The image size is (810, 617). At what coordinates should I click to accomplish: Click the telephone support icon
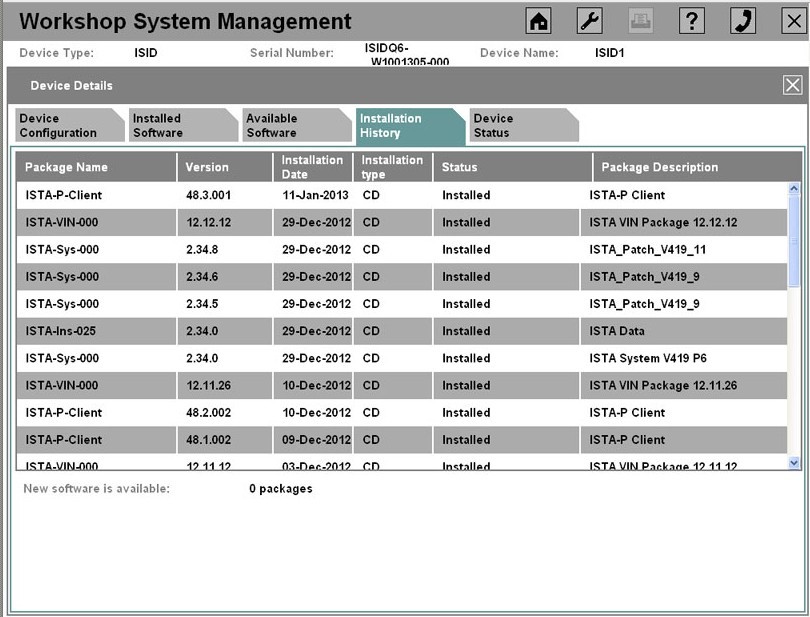[743, 21]
